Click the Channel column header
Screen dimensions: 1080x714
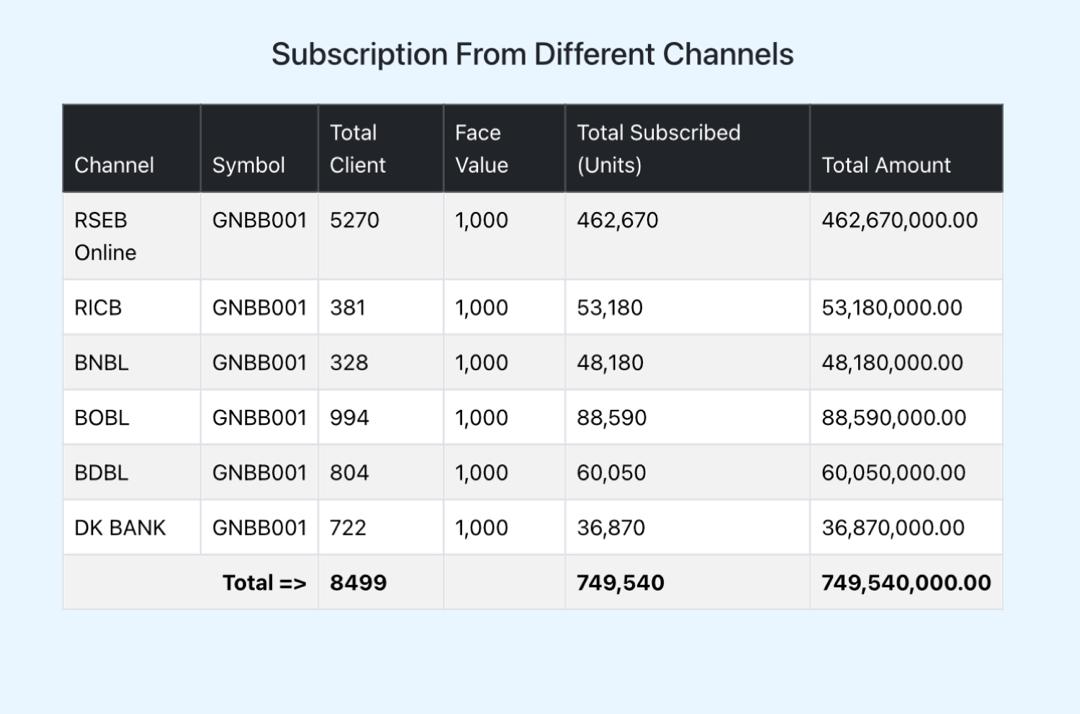pos(114,165)
